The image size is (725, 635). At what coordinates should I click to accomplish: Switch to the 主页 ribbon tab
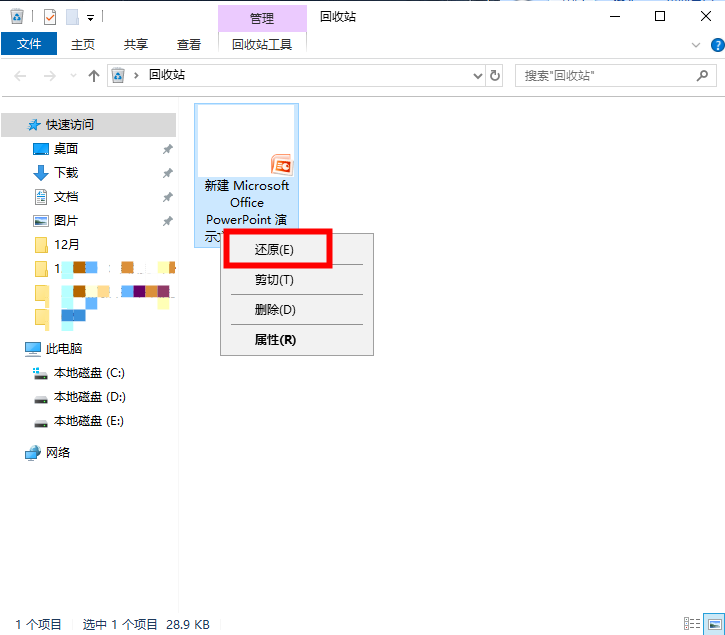point(83,44)
